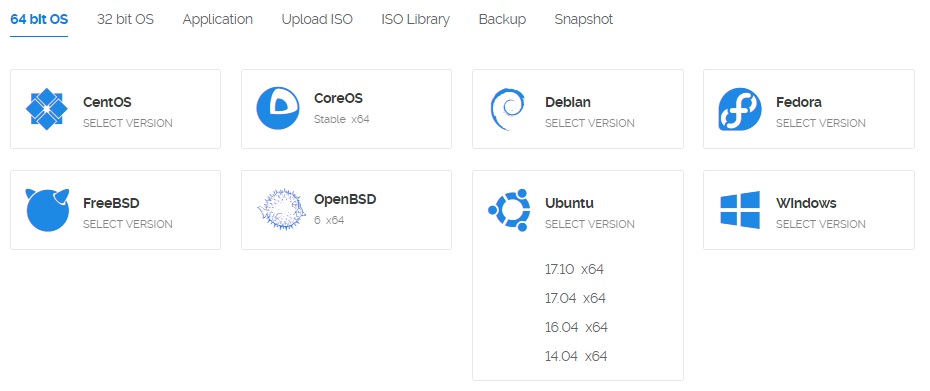The height and width of the screenshot is (391, 930).
Task: Open the Snapshot tab
Action: point(584,19)
